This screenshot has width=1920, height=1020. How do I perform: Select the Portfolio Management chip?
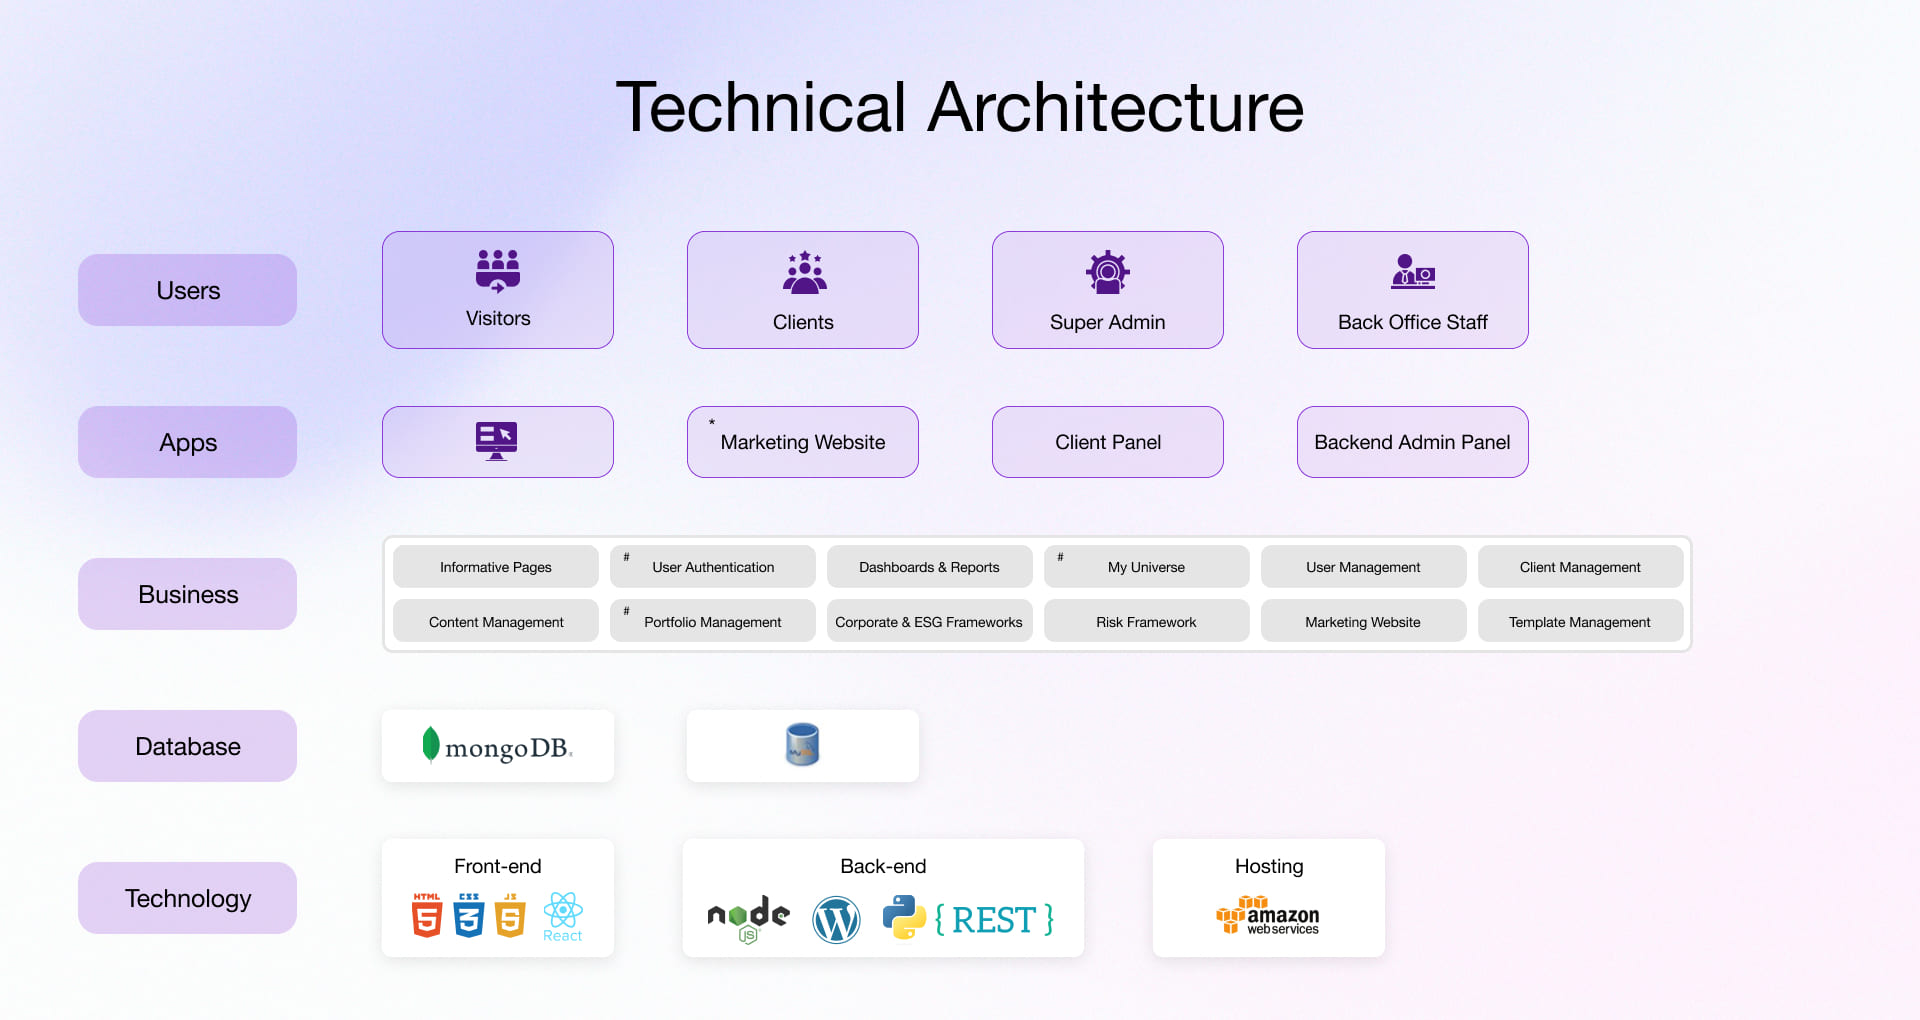712,621
